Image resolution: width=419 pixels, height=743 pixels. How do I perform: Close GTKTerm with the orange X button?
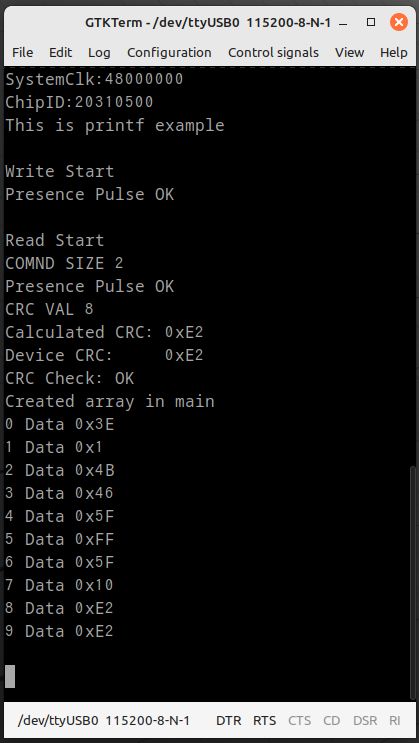(x=399, y=22)
